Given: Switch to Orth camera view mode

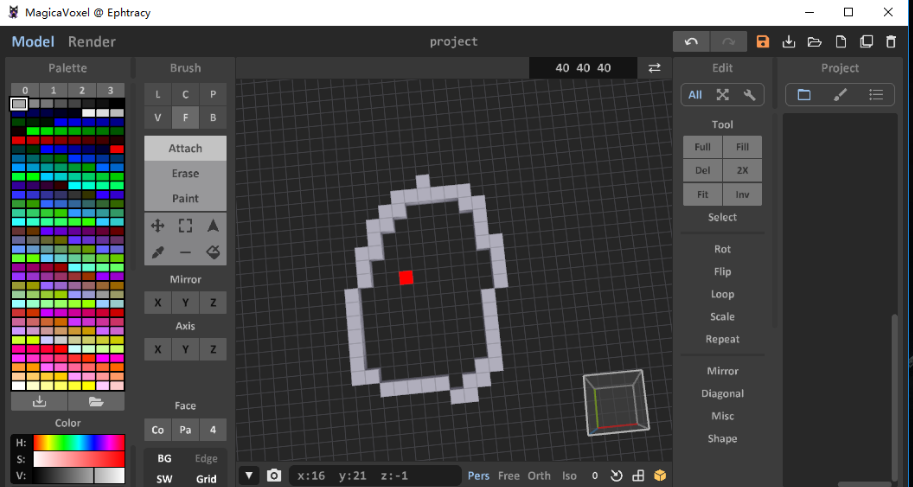Looking at the screenshot, I should 539,476.
